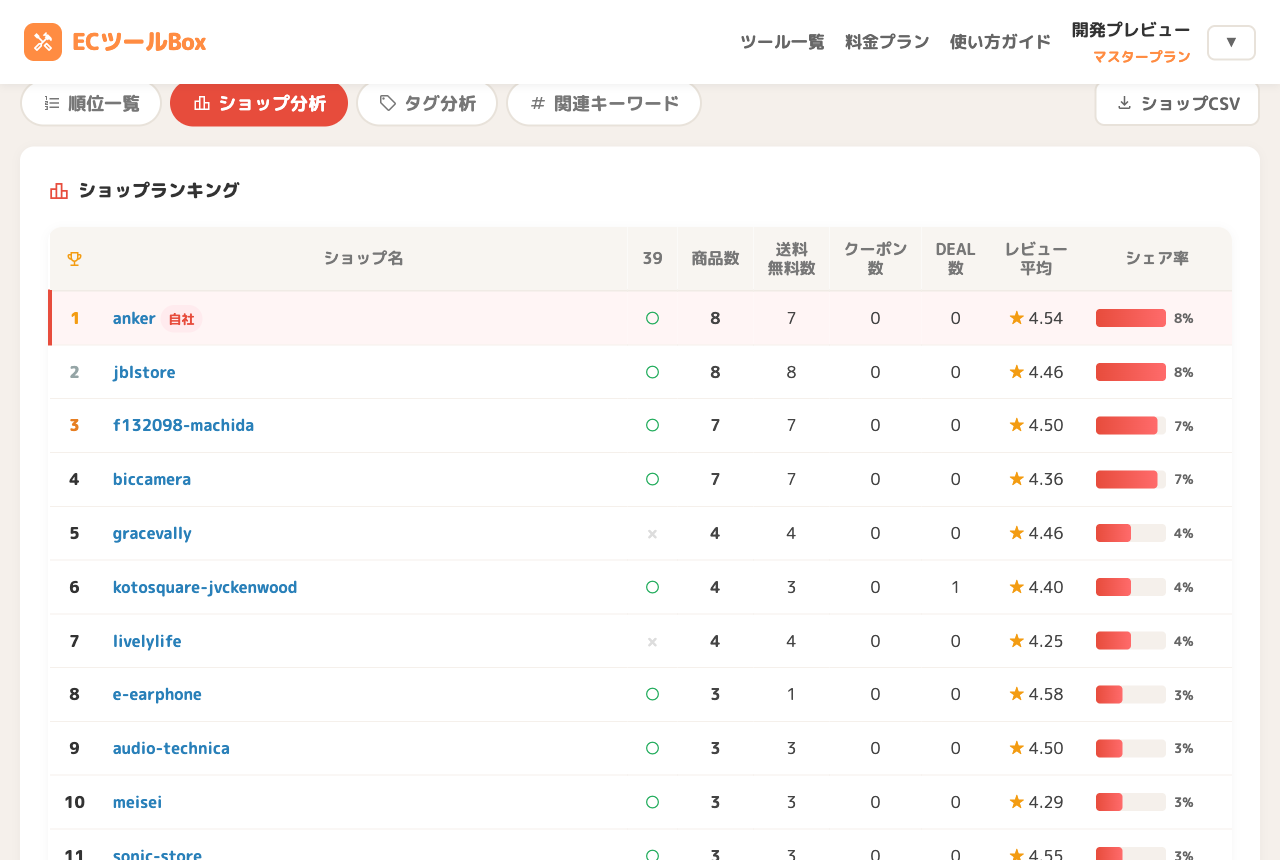The width and height of the screenshot is (1280, 860).
Task: Open the e-earphone shop link
Action: [x=157, y=694]
